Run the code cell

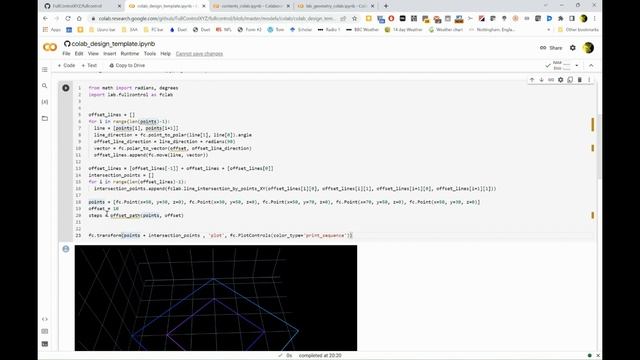[66, 88]
